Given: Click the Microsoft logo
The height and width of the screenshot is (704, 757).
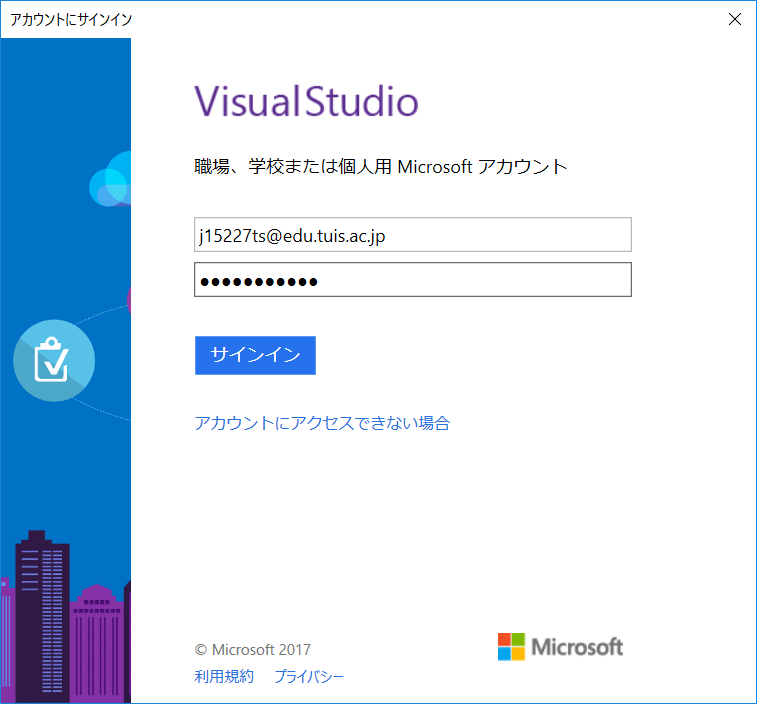Looking at the screenshot, I should (560, 647).
